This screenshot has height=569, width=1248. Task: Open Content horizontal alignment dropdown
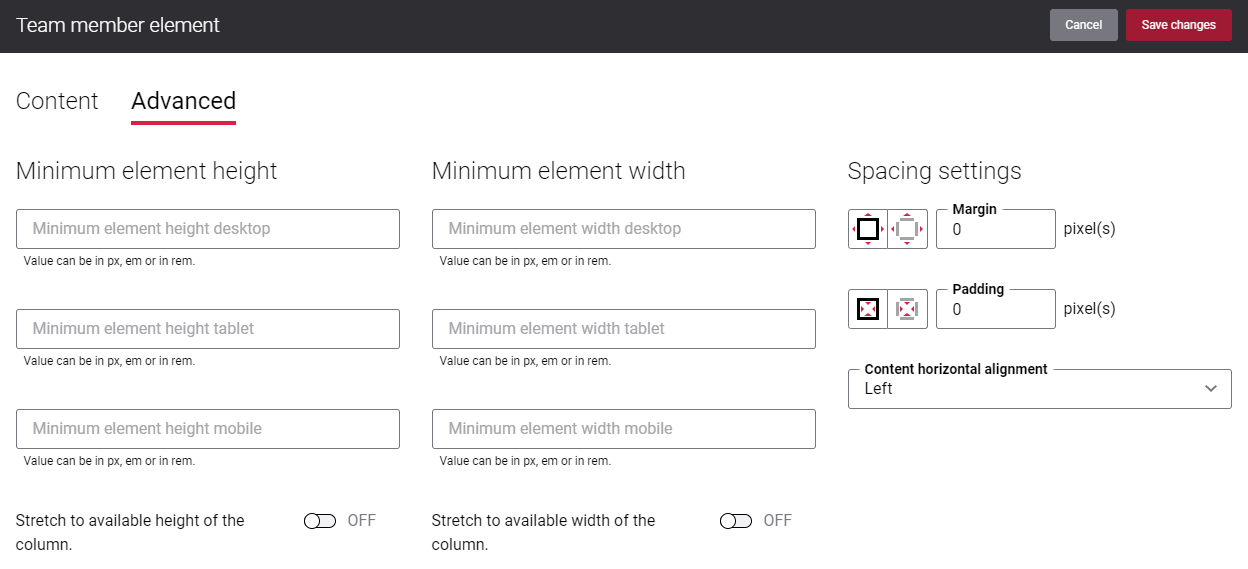[1040, 389]
